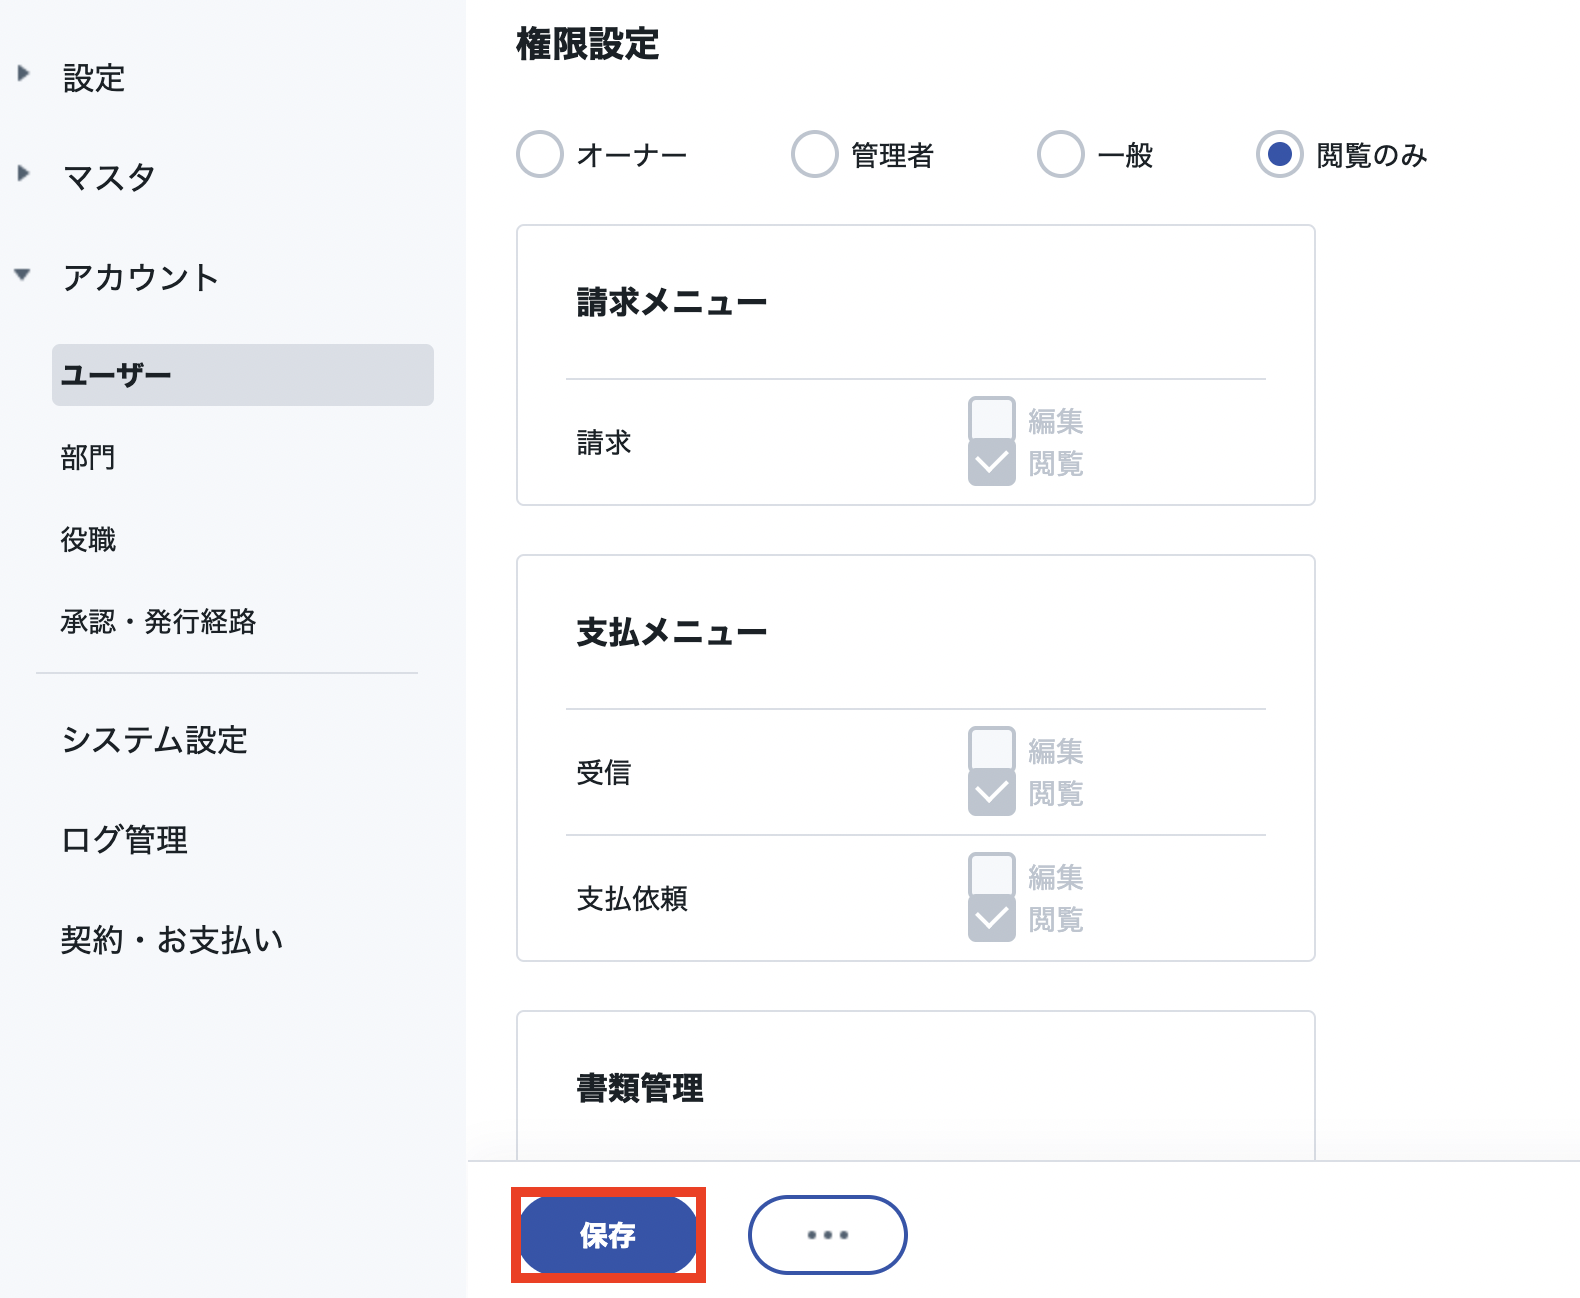Open システム設定 in sidebar
Image resolution: width=1580 pixels, height=1298 pixels.
pyautogui.click(x=154, y=740)
